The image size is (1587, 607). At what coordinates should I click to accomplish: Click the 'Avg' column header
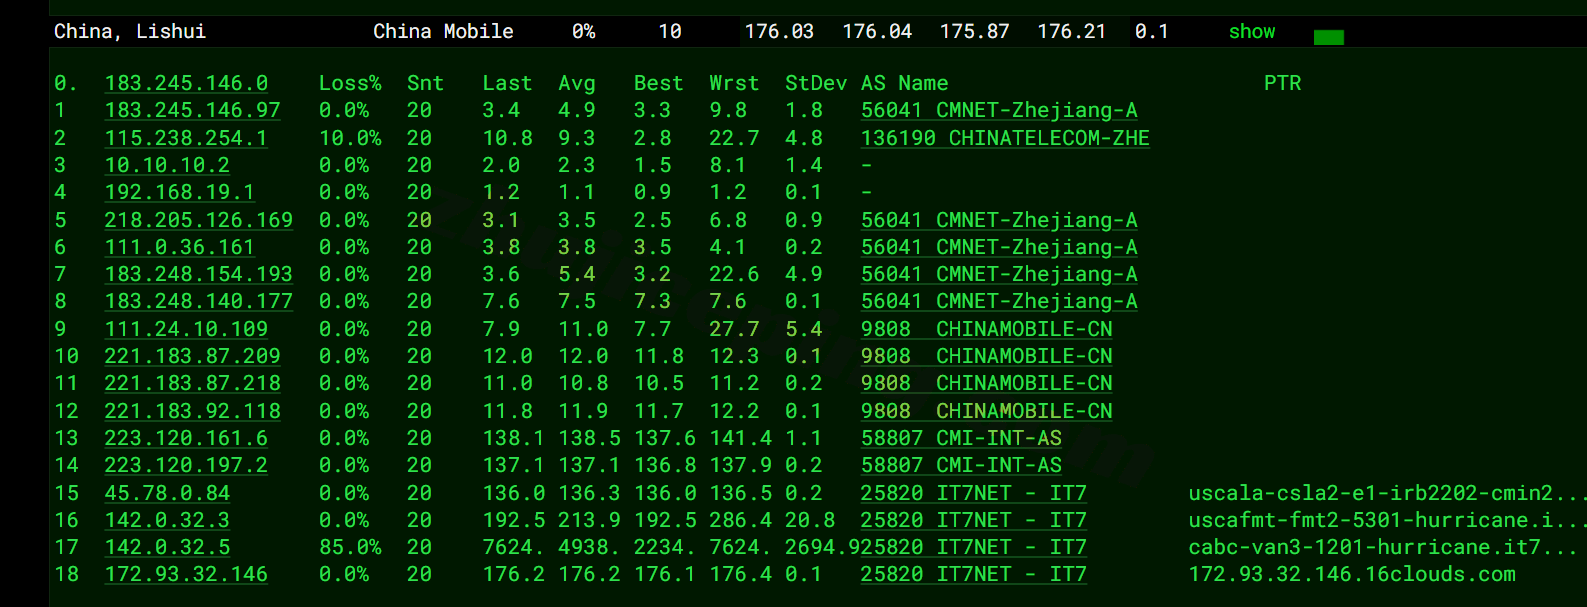tap(577, 84)
